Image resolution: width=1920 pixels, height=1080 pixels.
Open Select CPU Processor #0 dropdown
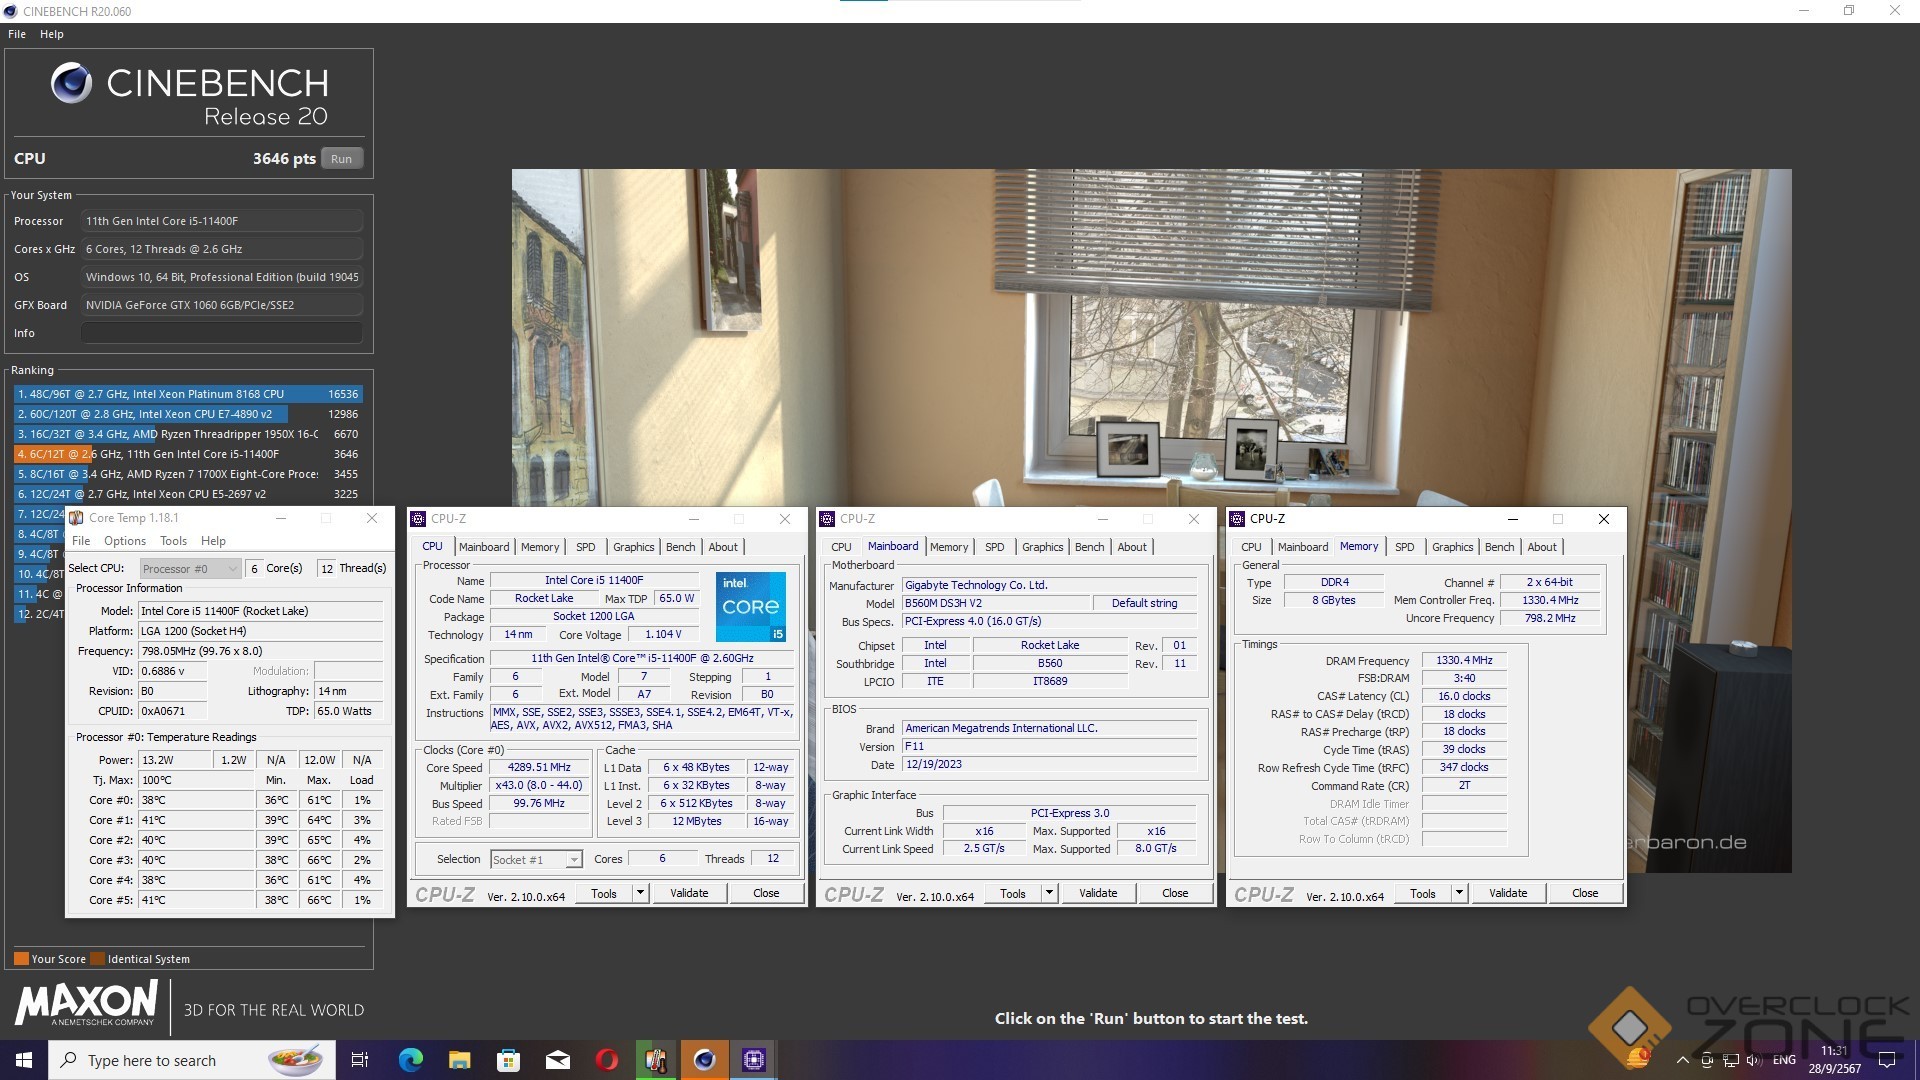coord(190,568)
